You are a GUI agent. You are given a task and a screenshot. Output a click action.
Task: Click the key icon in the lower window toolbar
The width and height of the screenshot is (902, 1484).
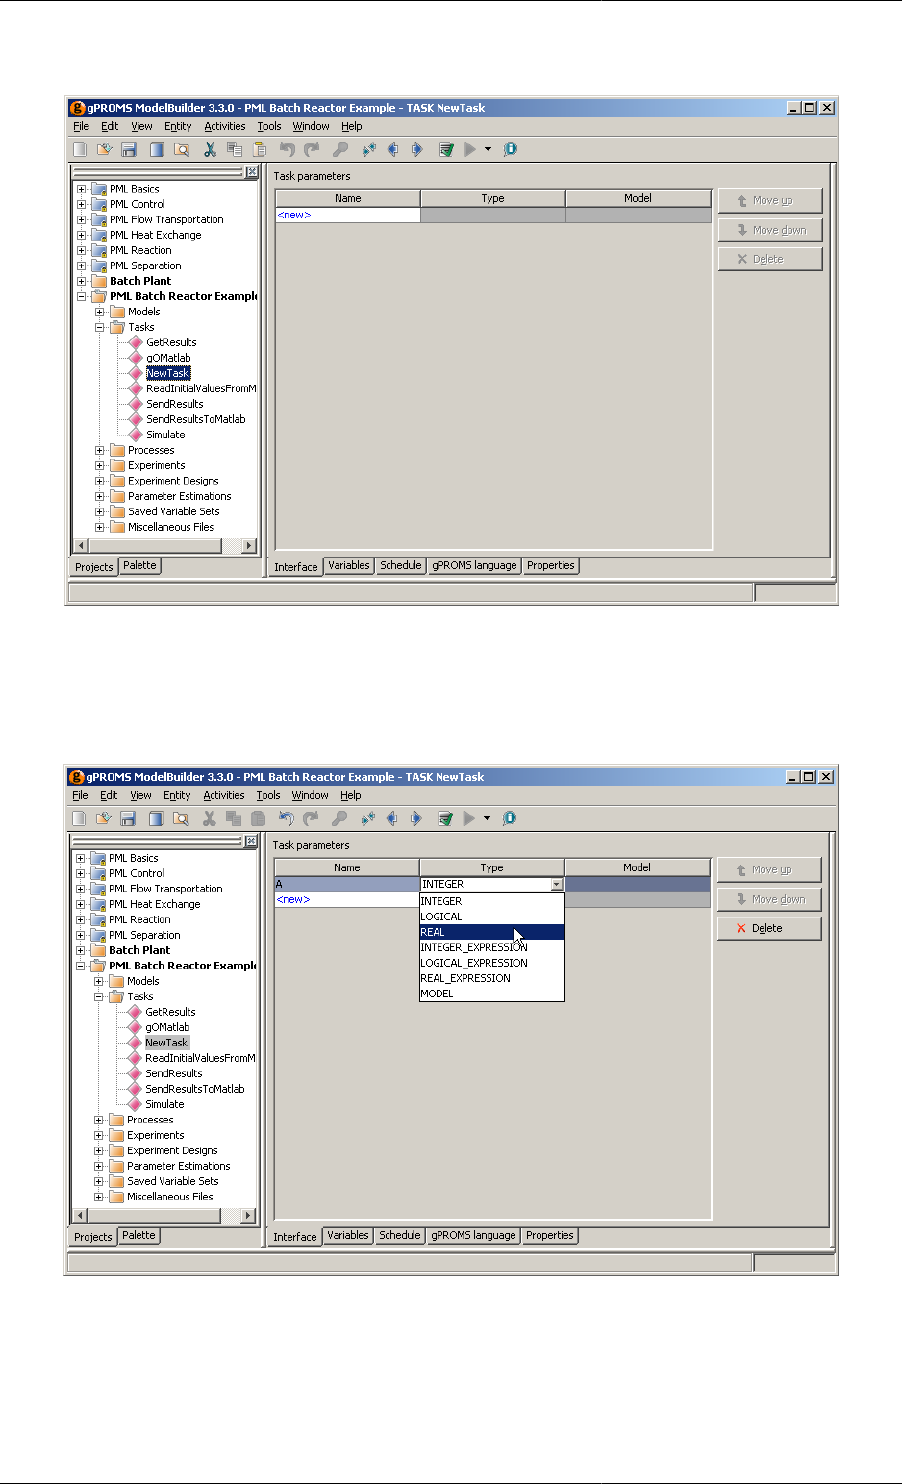(339, 818)
